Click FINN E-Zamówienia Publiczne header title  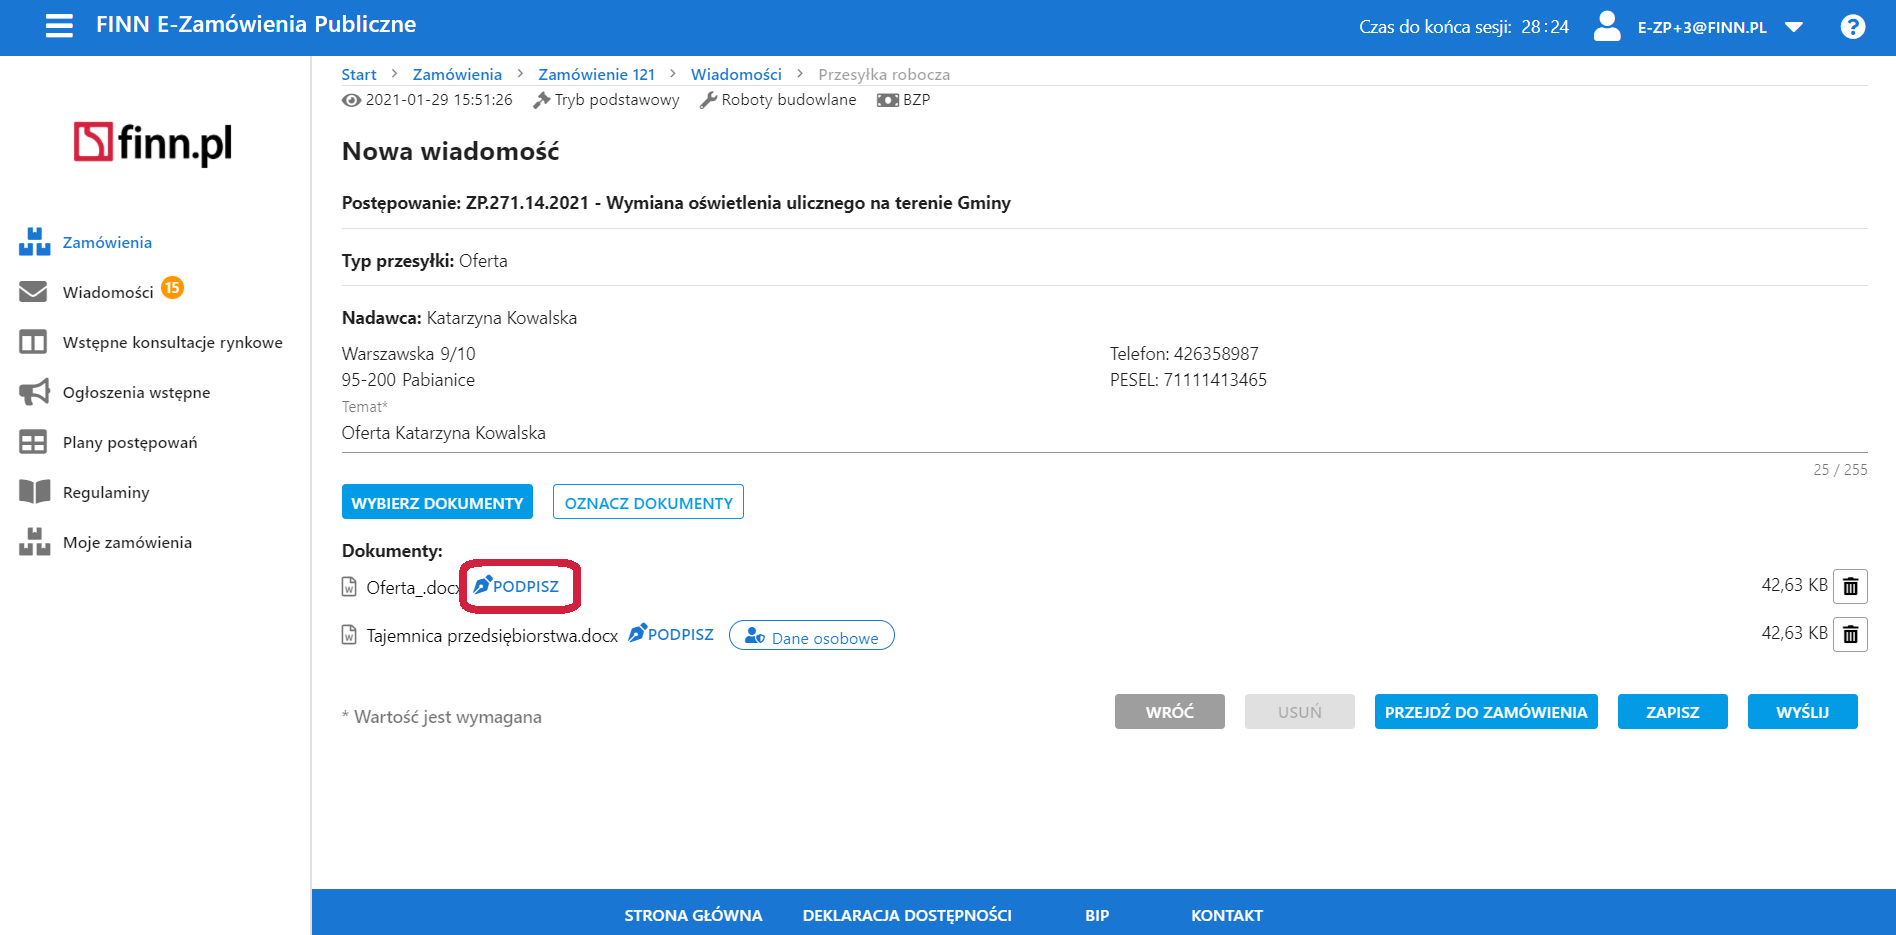click(x=256, y=25)
